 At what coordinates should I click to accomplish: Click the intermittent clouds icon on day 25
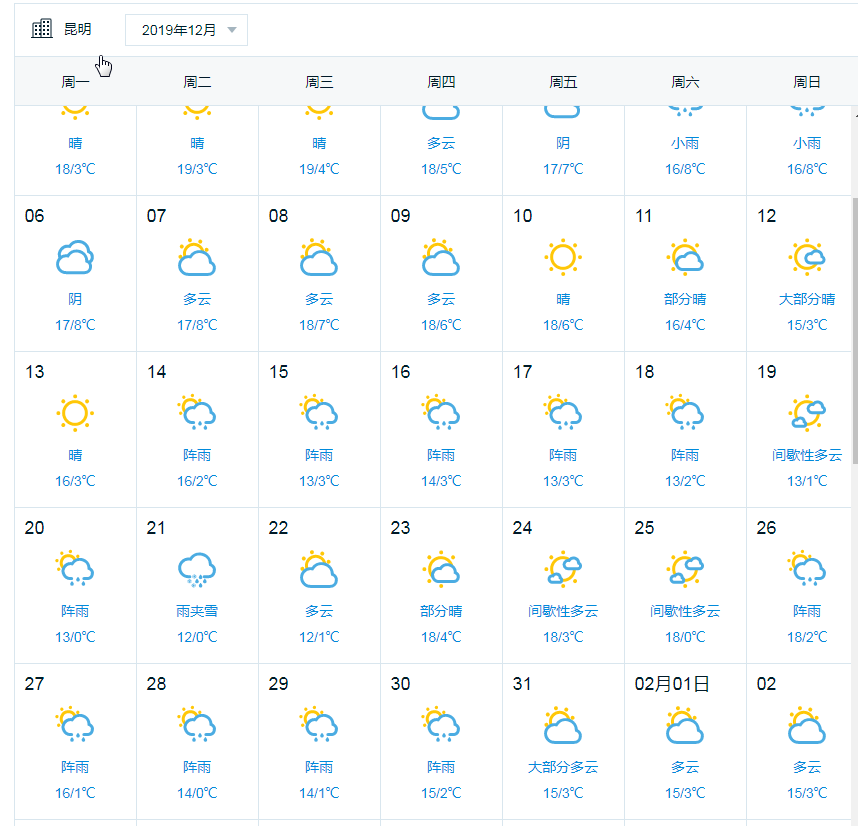[x=685, y=568]
